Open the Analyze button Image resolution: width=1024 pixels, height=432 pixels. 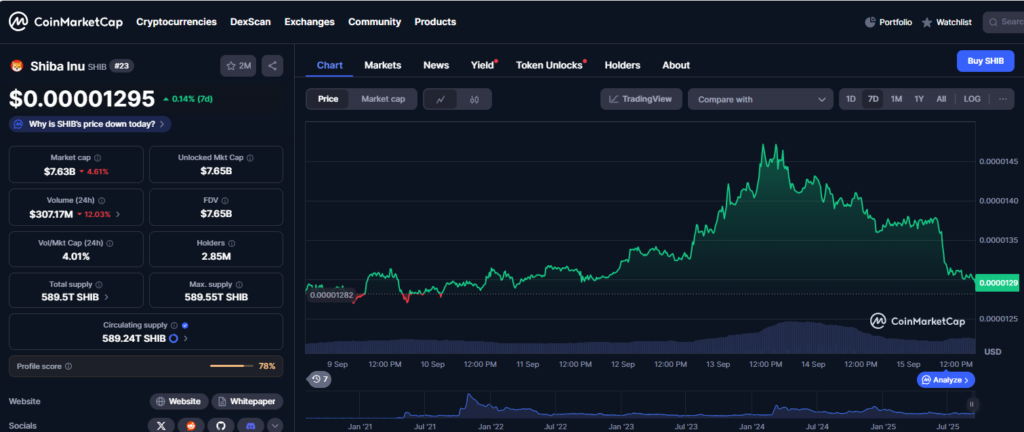[946, 380]
